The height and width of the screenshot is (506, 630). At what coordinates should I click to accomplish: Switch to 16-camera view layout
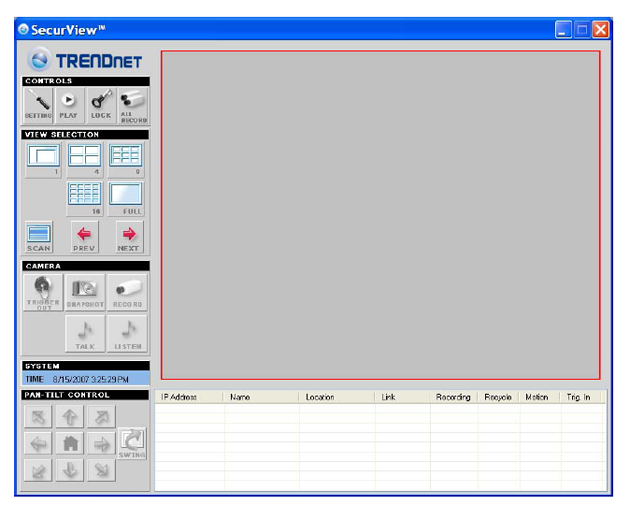(x=84, y=199)
